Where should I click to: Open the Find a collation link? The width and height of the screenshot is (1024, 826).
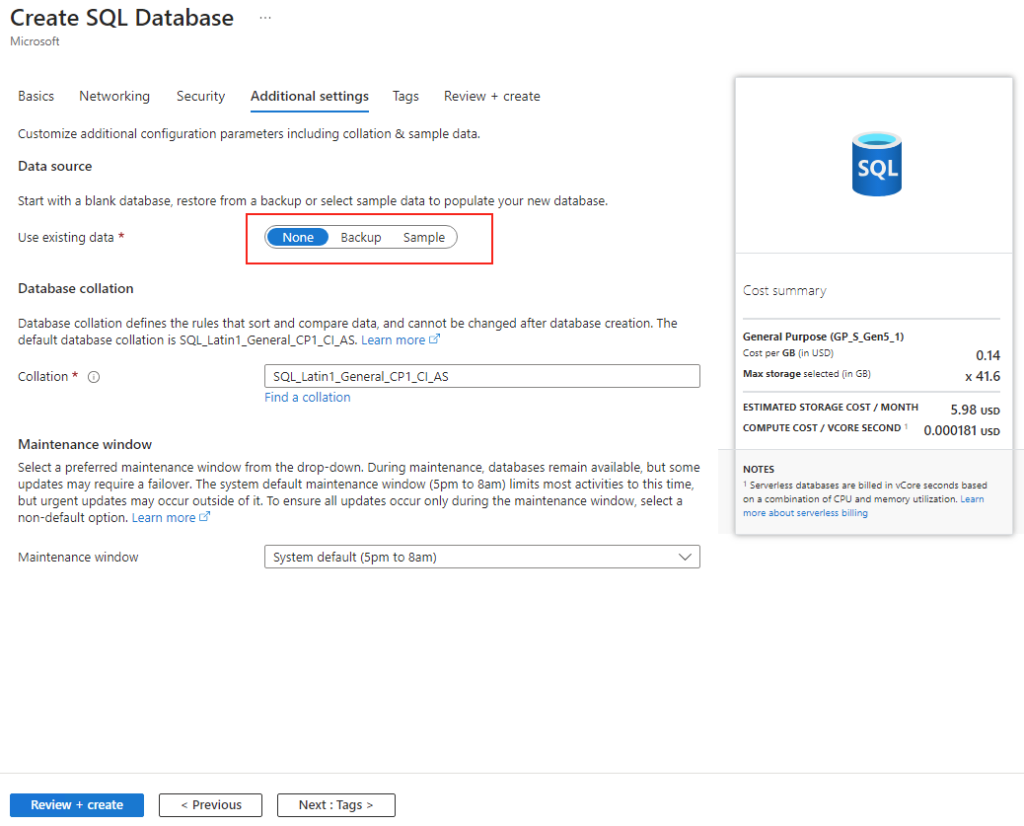point(308,397)
